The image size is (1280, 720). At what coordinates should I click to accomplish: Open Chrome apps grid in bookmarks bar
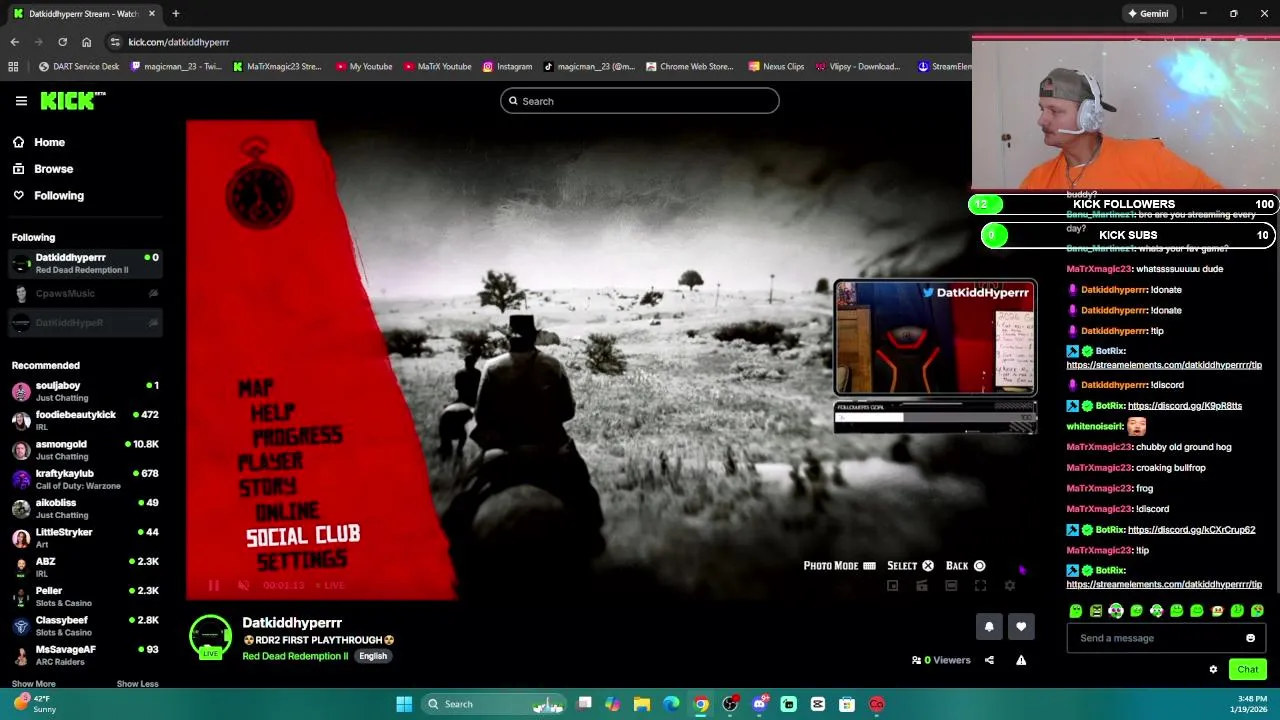tap(13, 67)
